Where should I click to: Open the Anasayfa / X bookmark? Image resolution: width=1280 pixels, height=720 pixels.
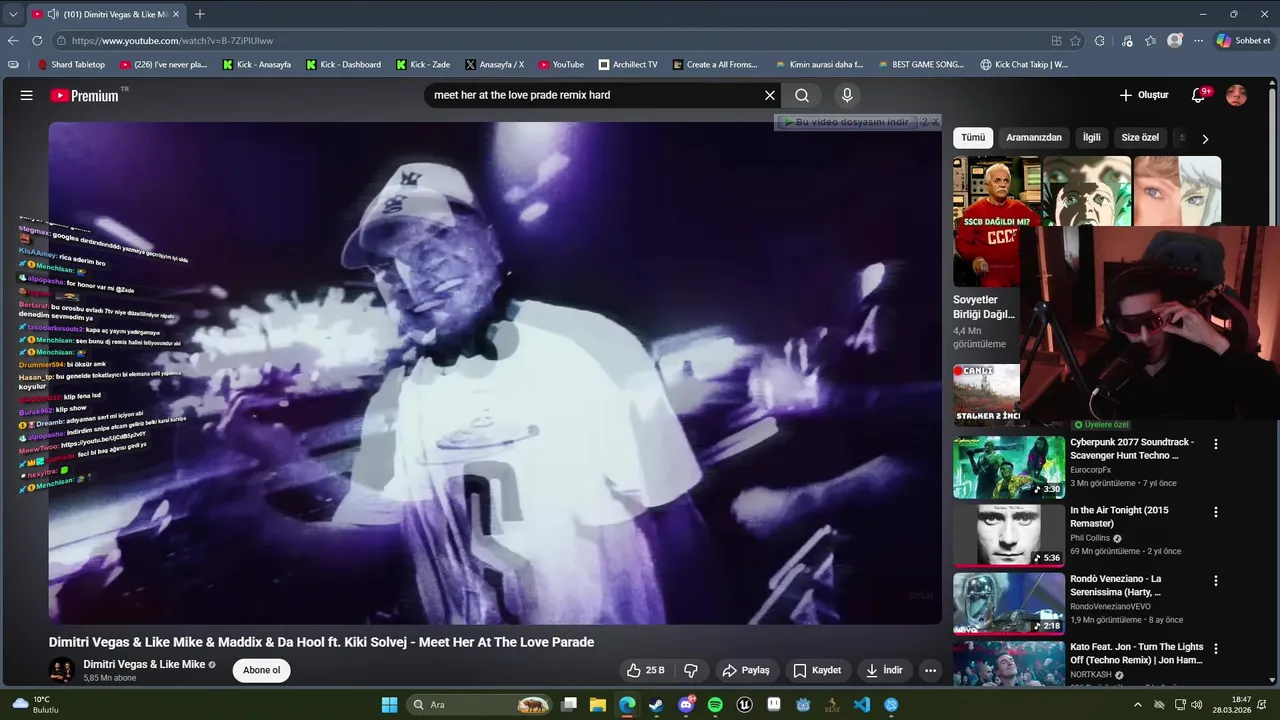(494, 64)
